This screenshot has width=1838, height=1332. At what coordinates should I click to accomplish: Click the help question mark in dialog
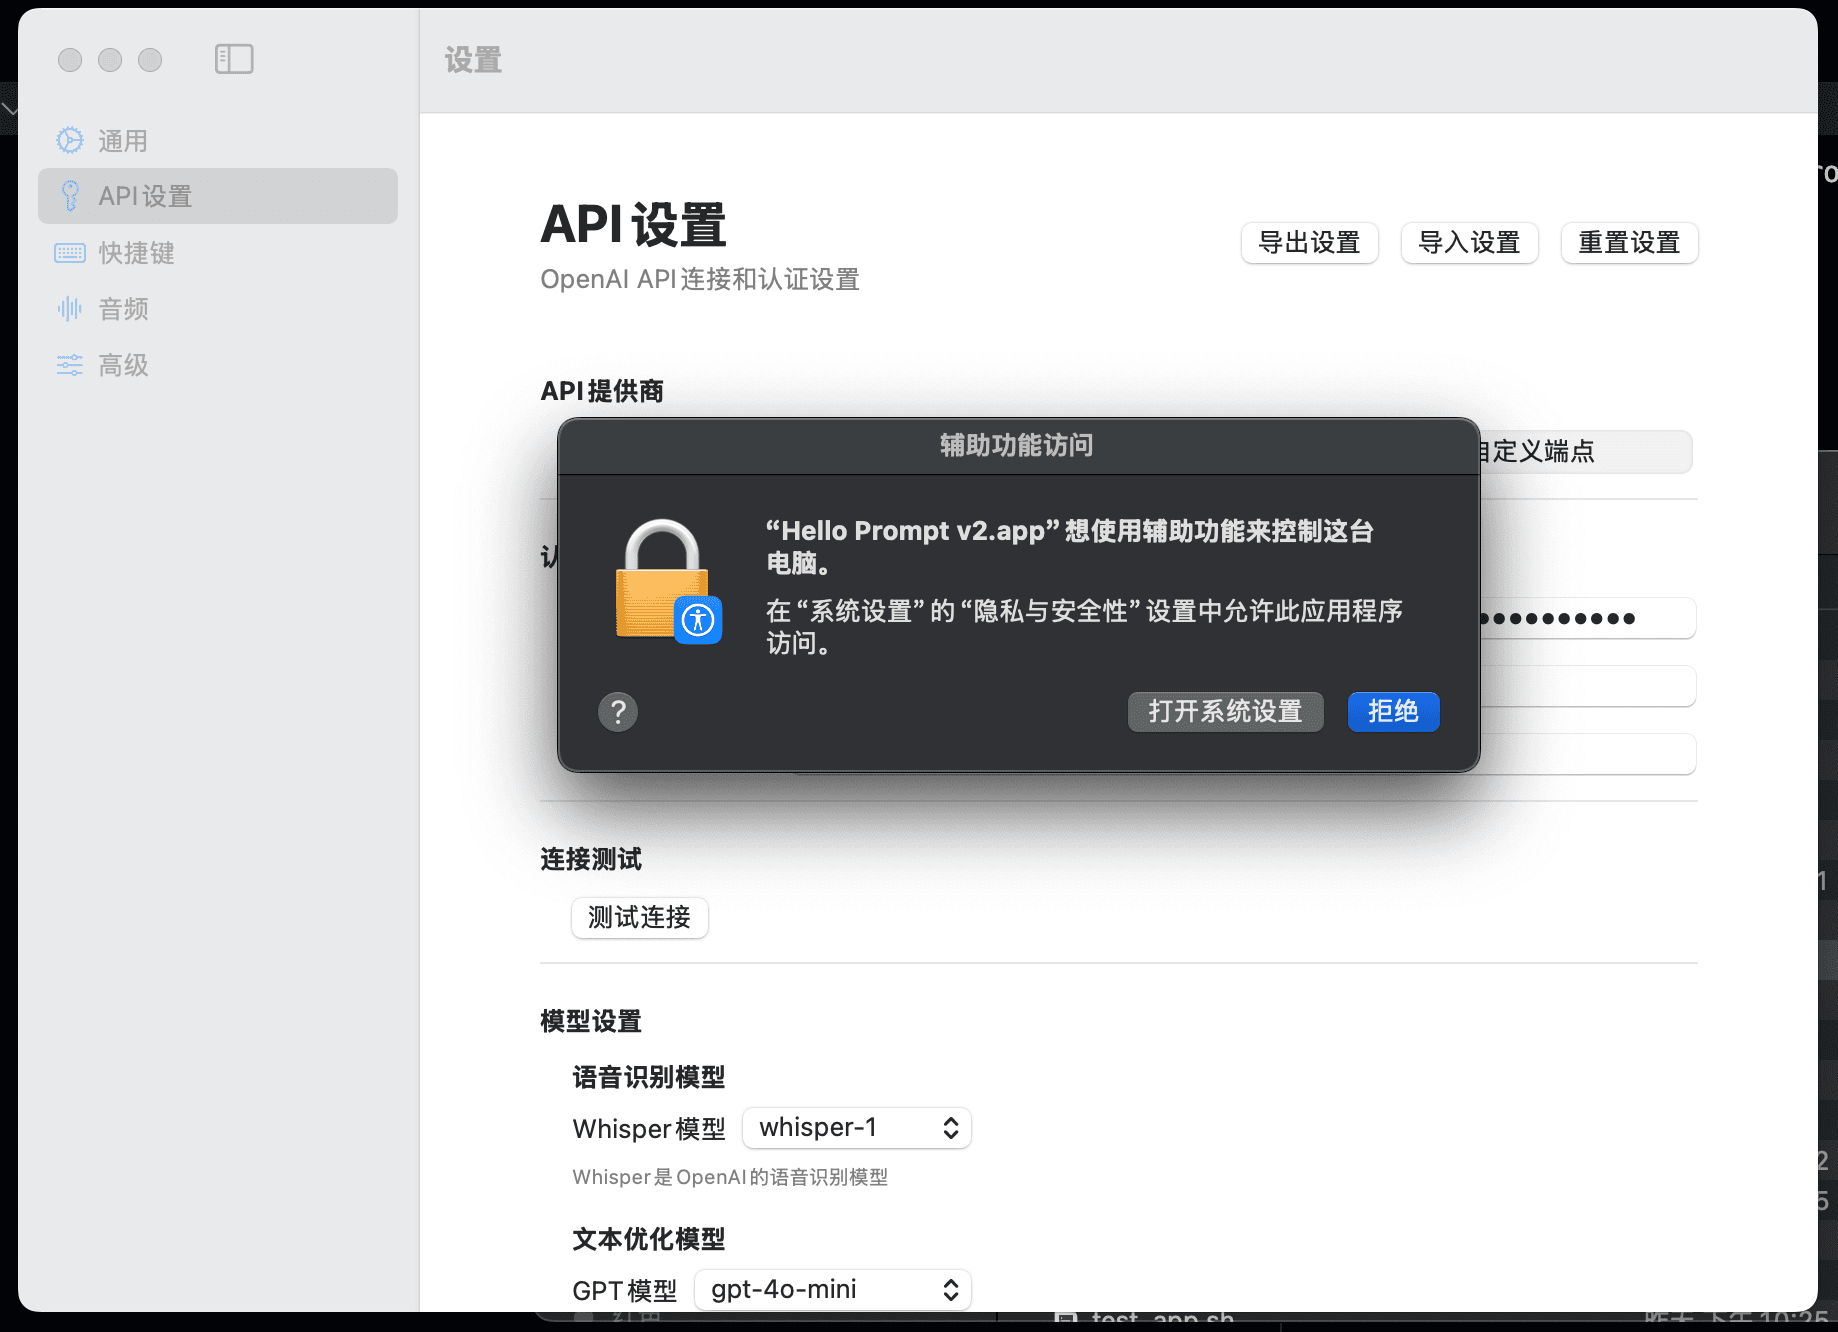(x=618, y=712)
